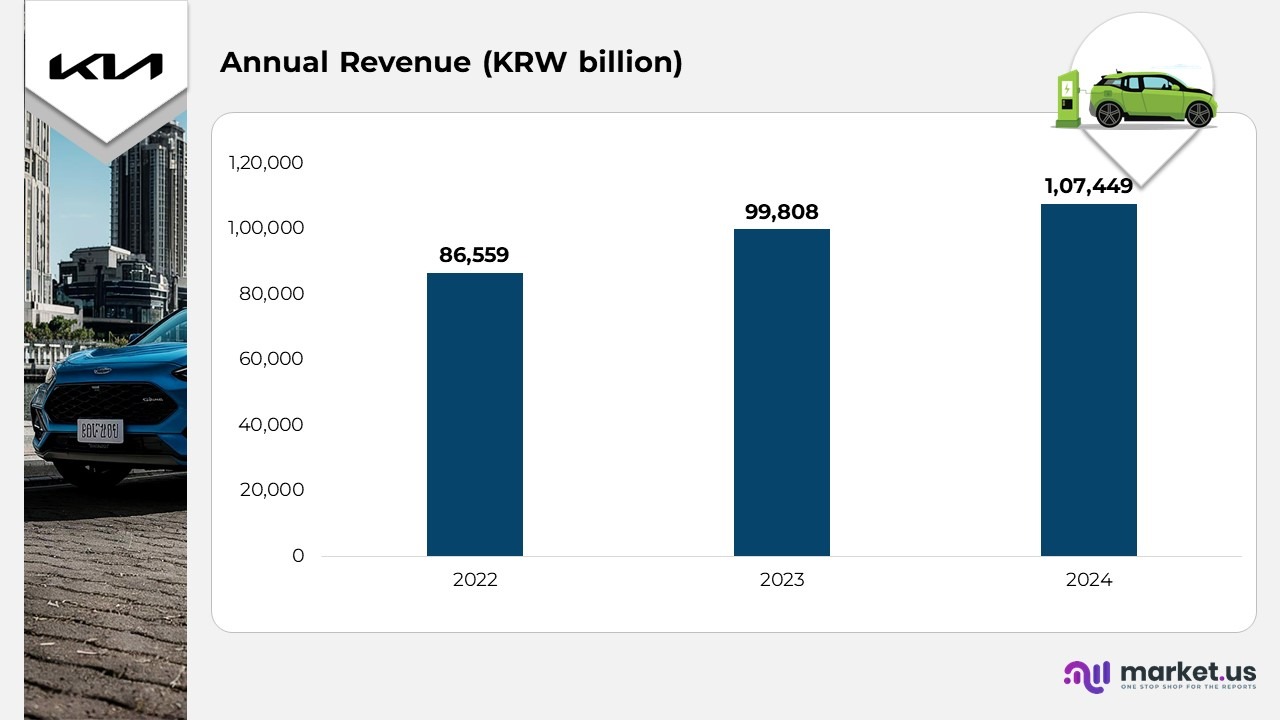This screenshot has height=720, width=1280.
Task: Select the 2022 revenue bar
Action: pyautogui.click(x=475, y=415)
